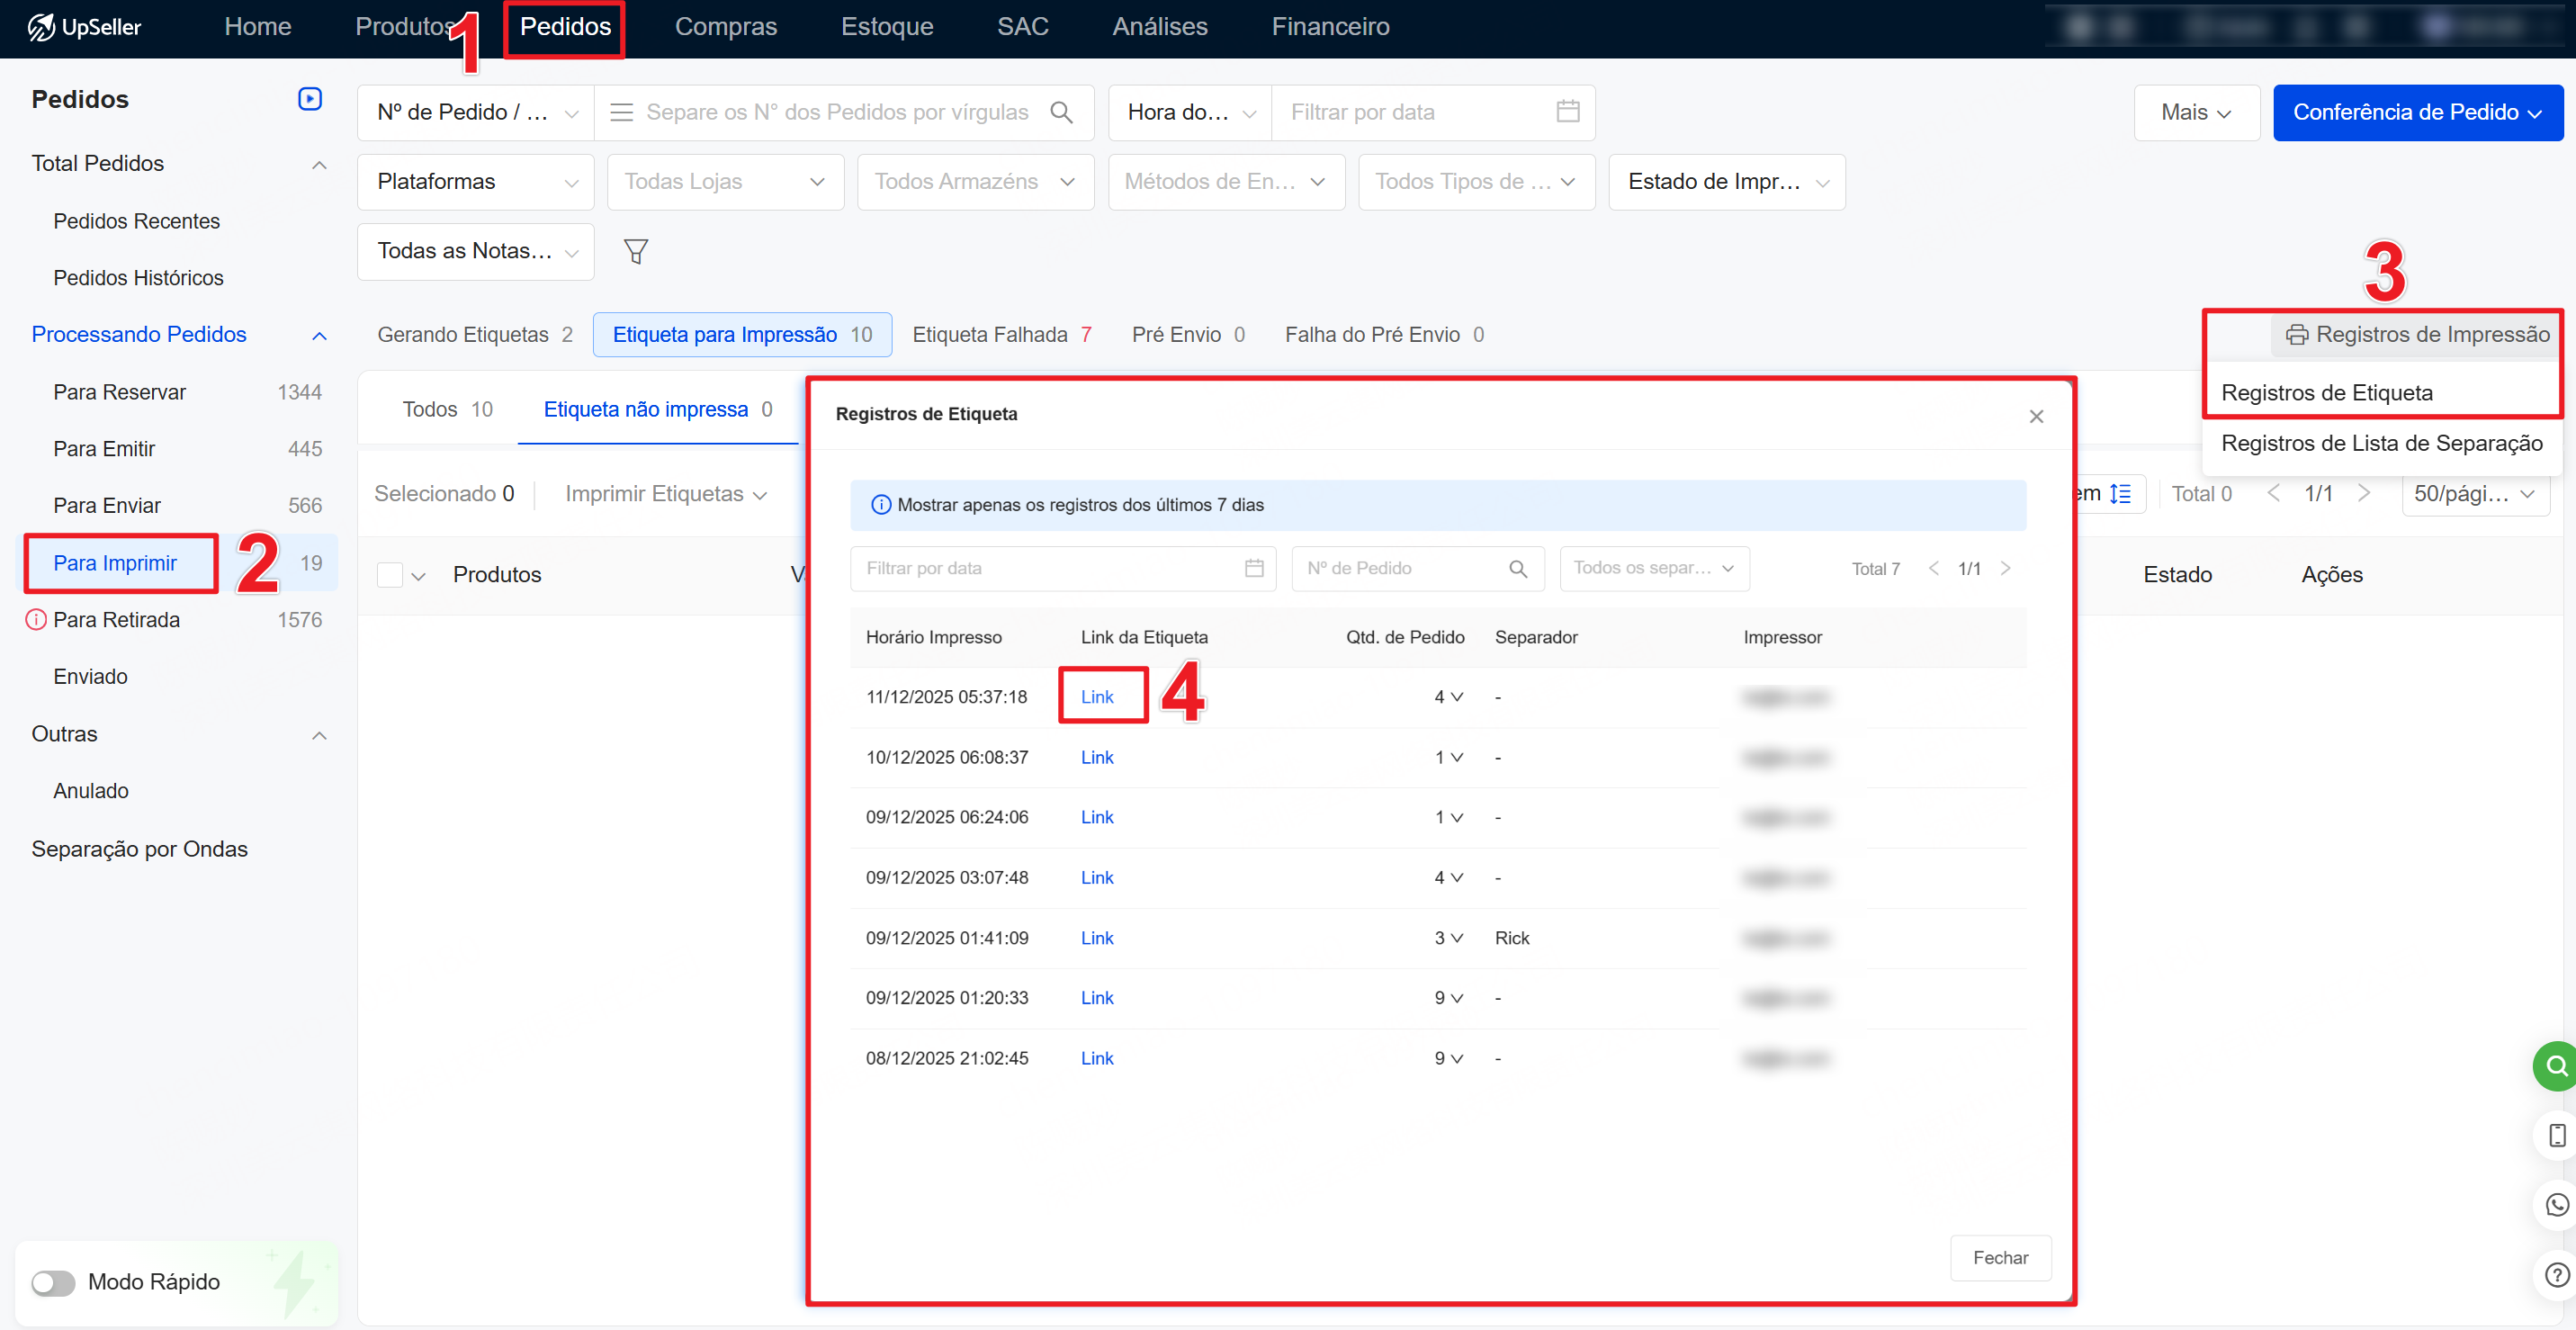The height and width of the screenshot is (1330, 2576).
Task: Open Link for 10/12/2025 06:08:37 record
Action: pyautogui.click(x=1096, y=757)
